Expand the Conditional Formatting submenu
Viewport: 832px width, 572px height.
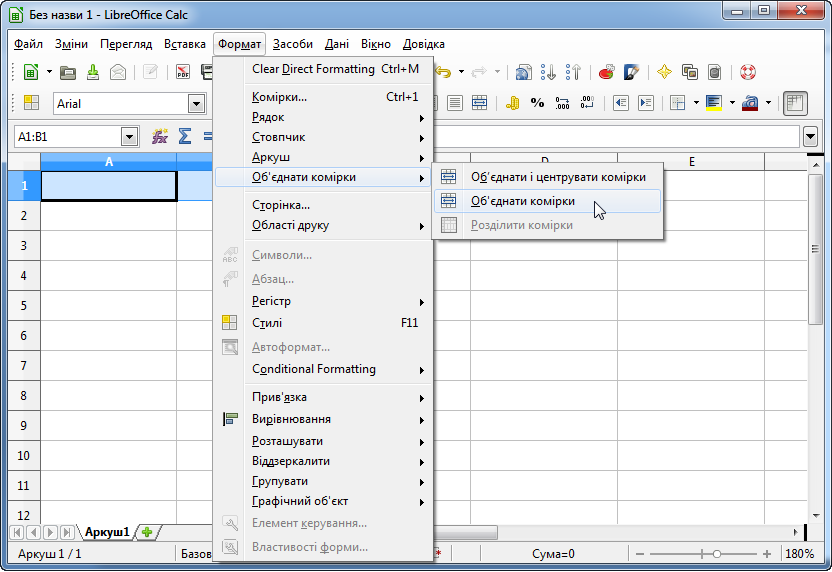324,369
